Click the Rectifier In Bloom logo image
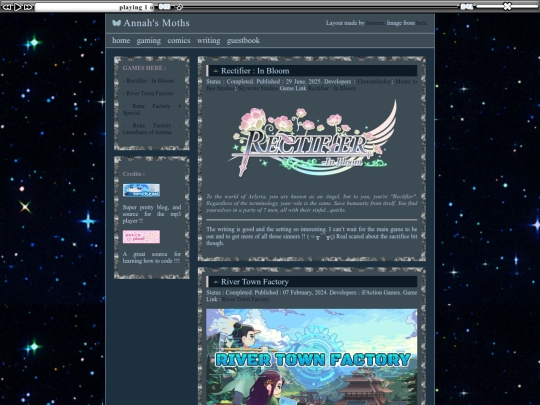540x405 pixels. (x=313, y=139)
